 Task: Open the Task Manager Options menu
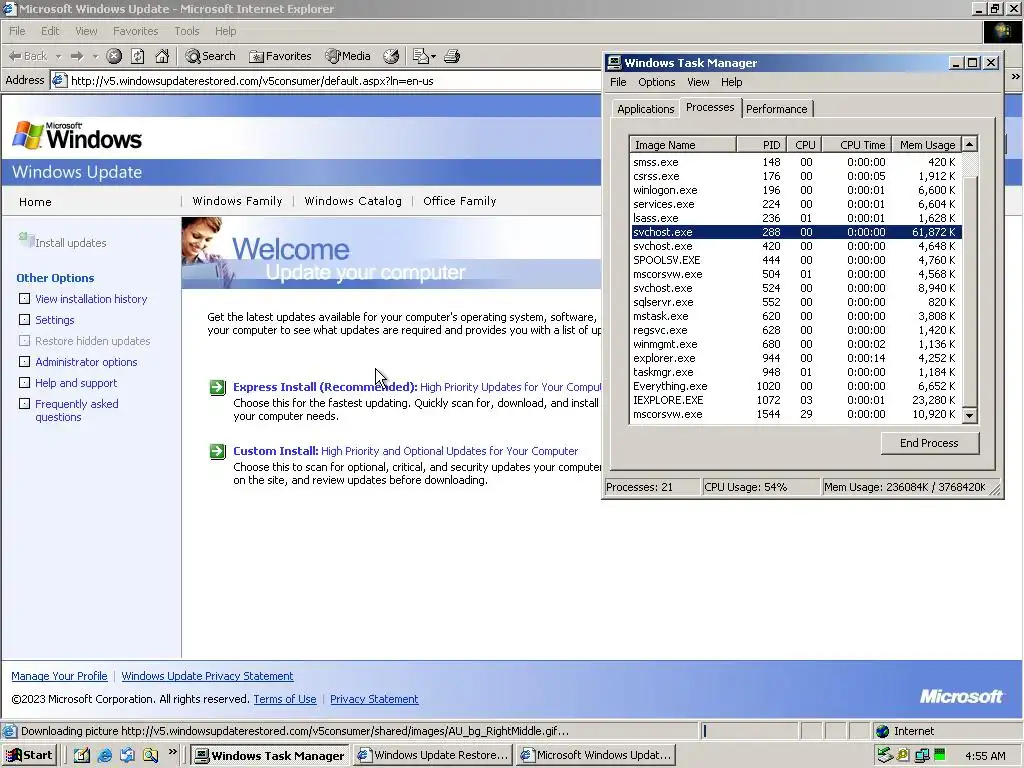coord(656,82)
